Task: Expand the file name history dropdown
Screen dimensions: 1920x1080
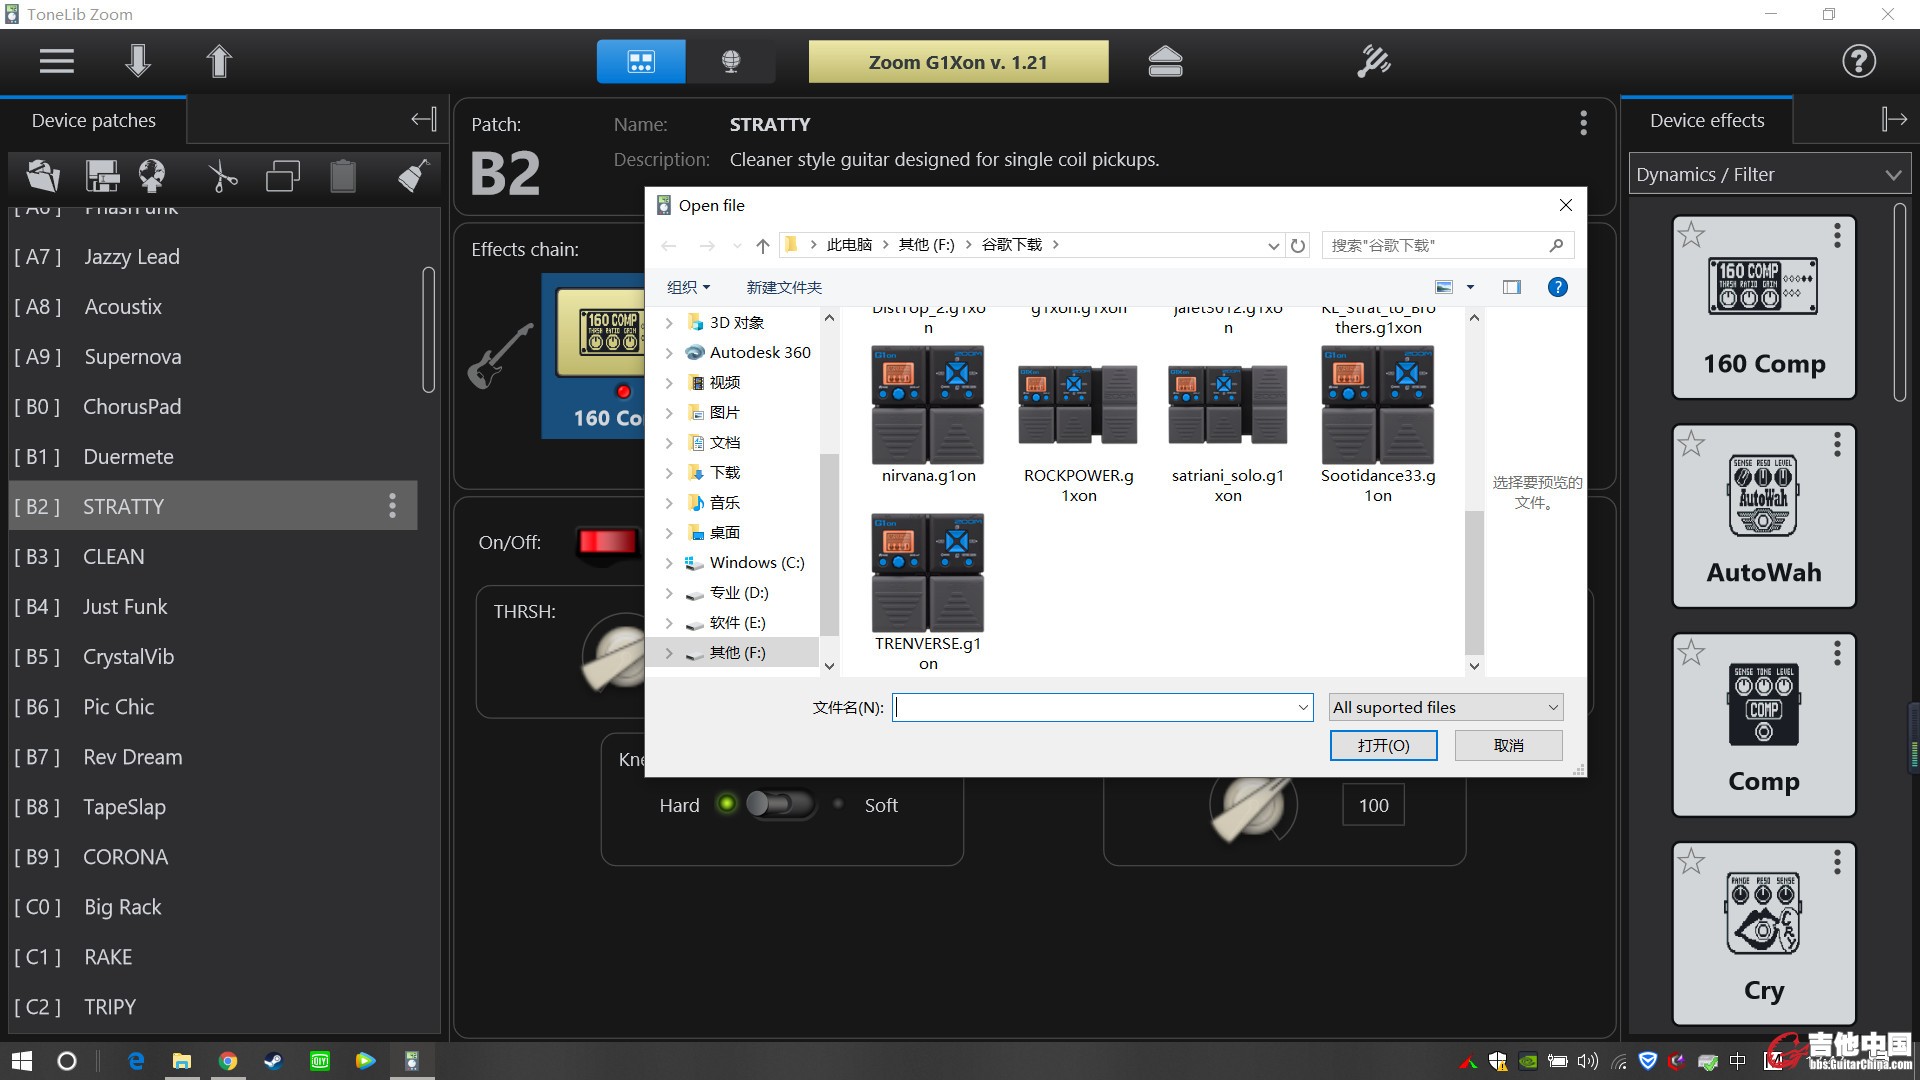Action: [x=1303, y=707]
